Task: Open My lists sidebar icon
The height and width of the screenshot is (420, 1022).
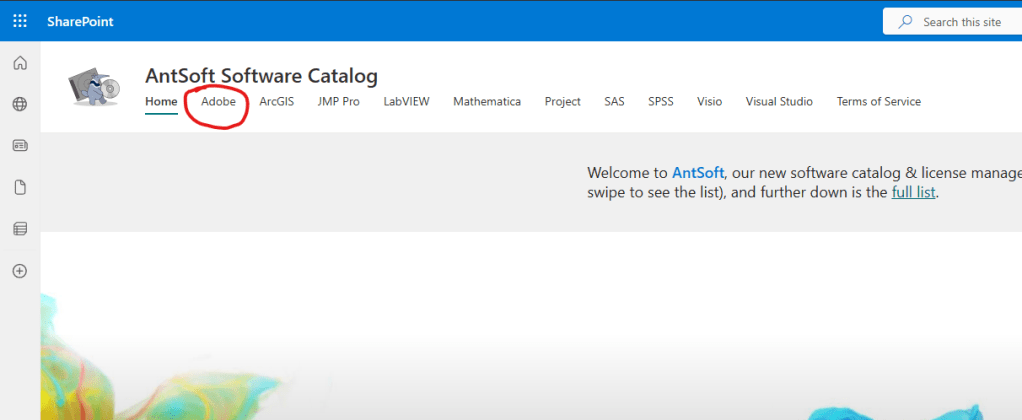Action: pyautogui.click(x=20, y=229)
